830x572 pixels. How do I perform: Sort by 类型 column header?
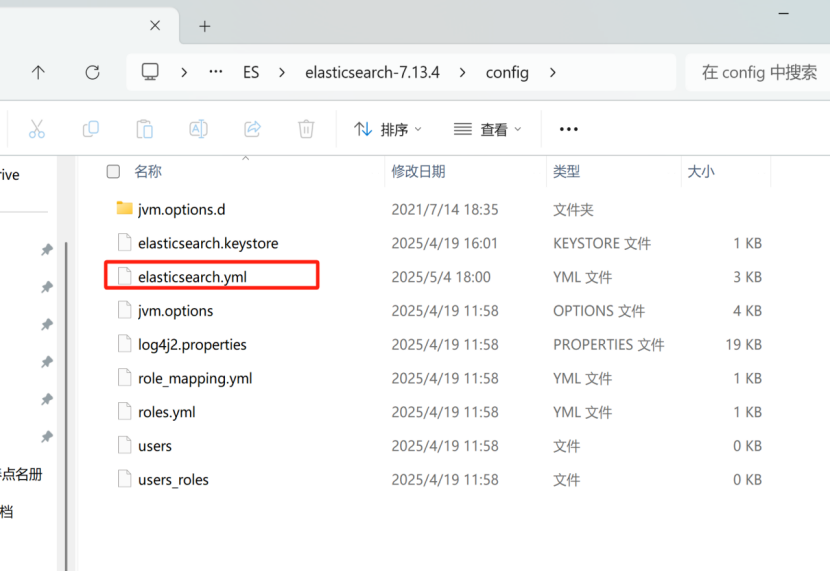click(x=566, y=171)
